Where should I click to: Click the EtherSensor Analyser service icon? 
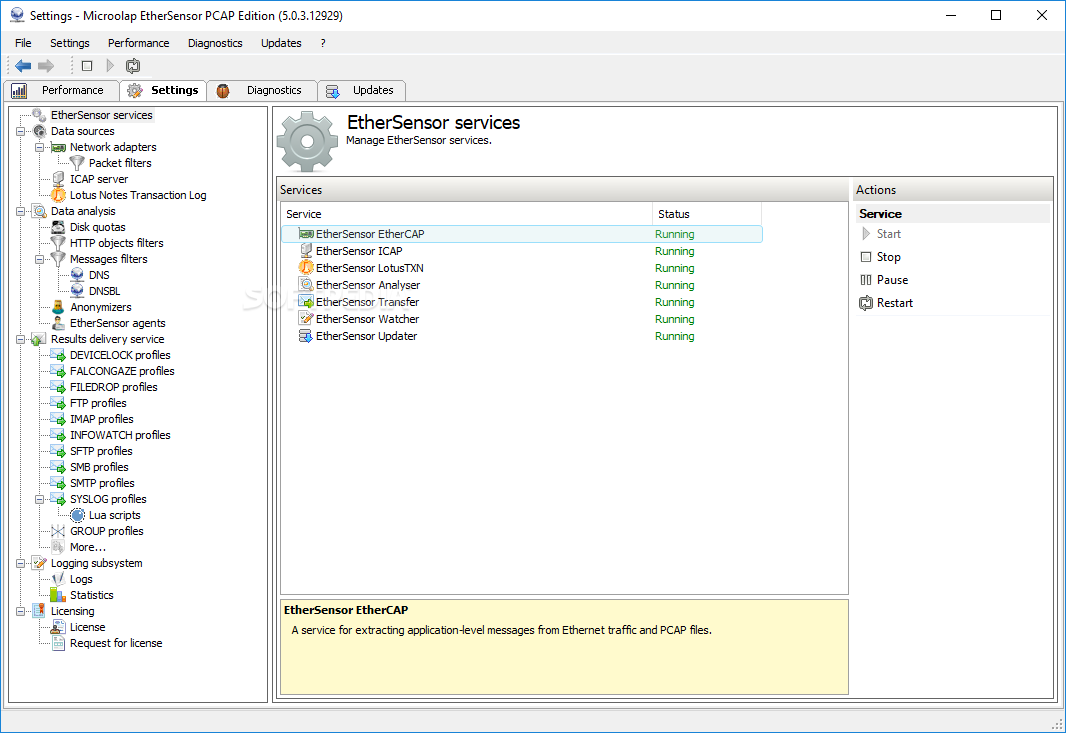point(307,285)
